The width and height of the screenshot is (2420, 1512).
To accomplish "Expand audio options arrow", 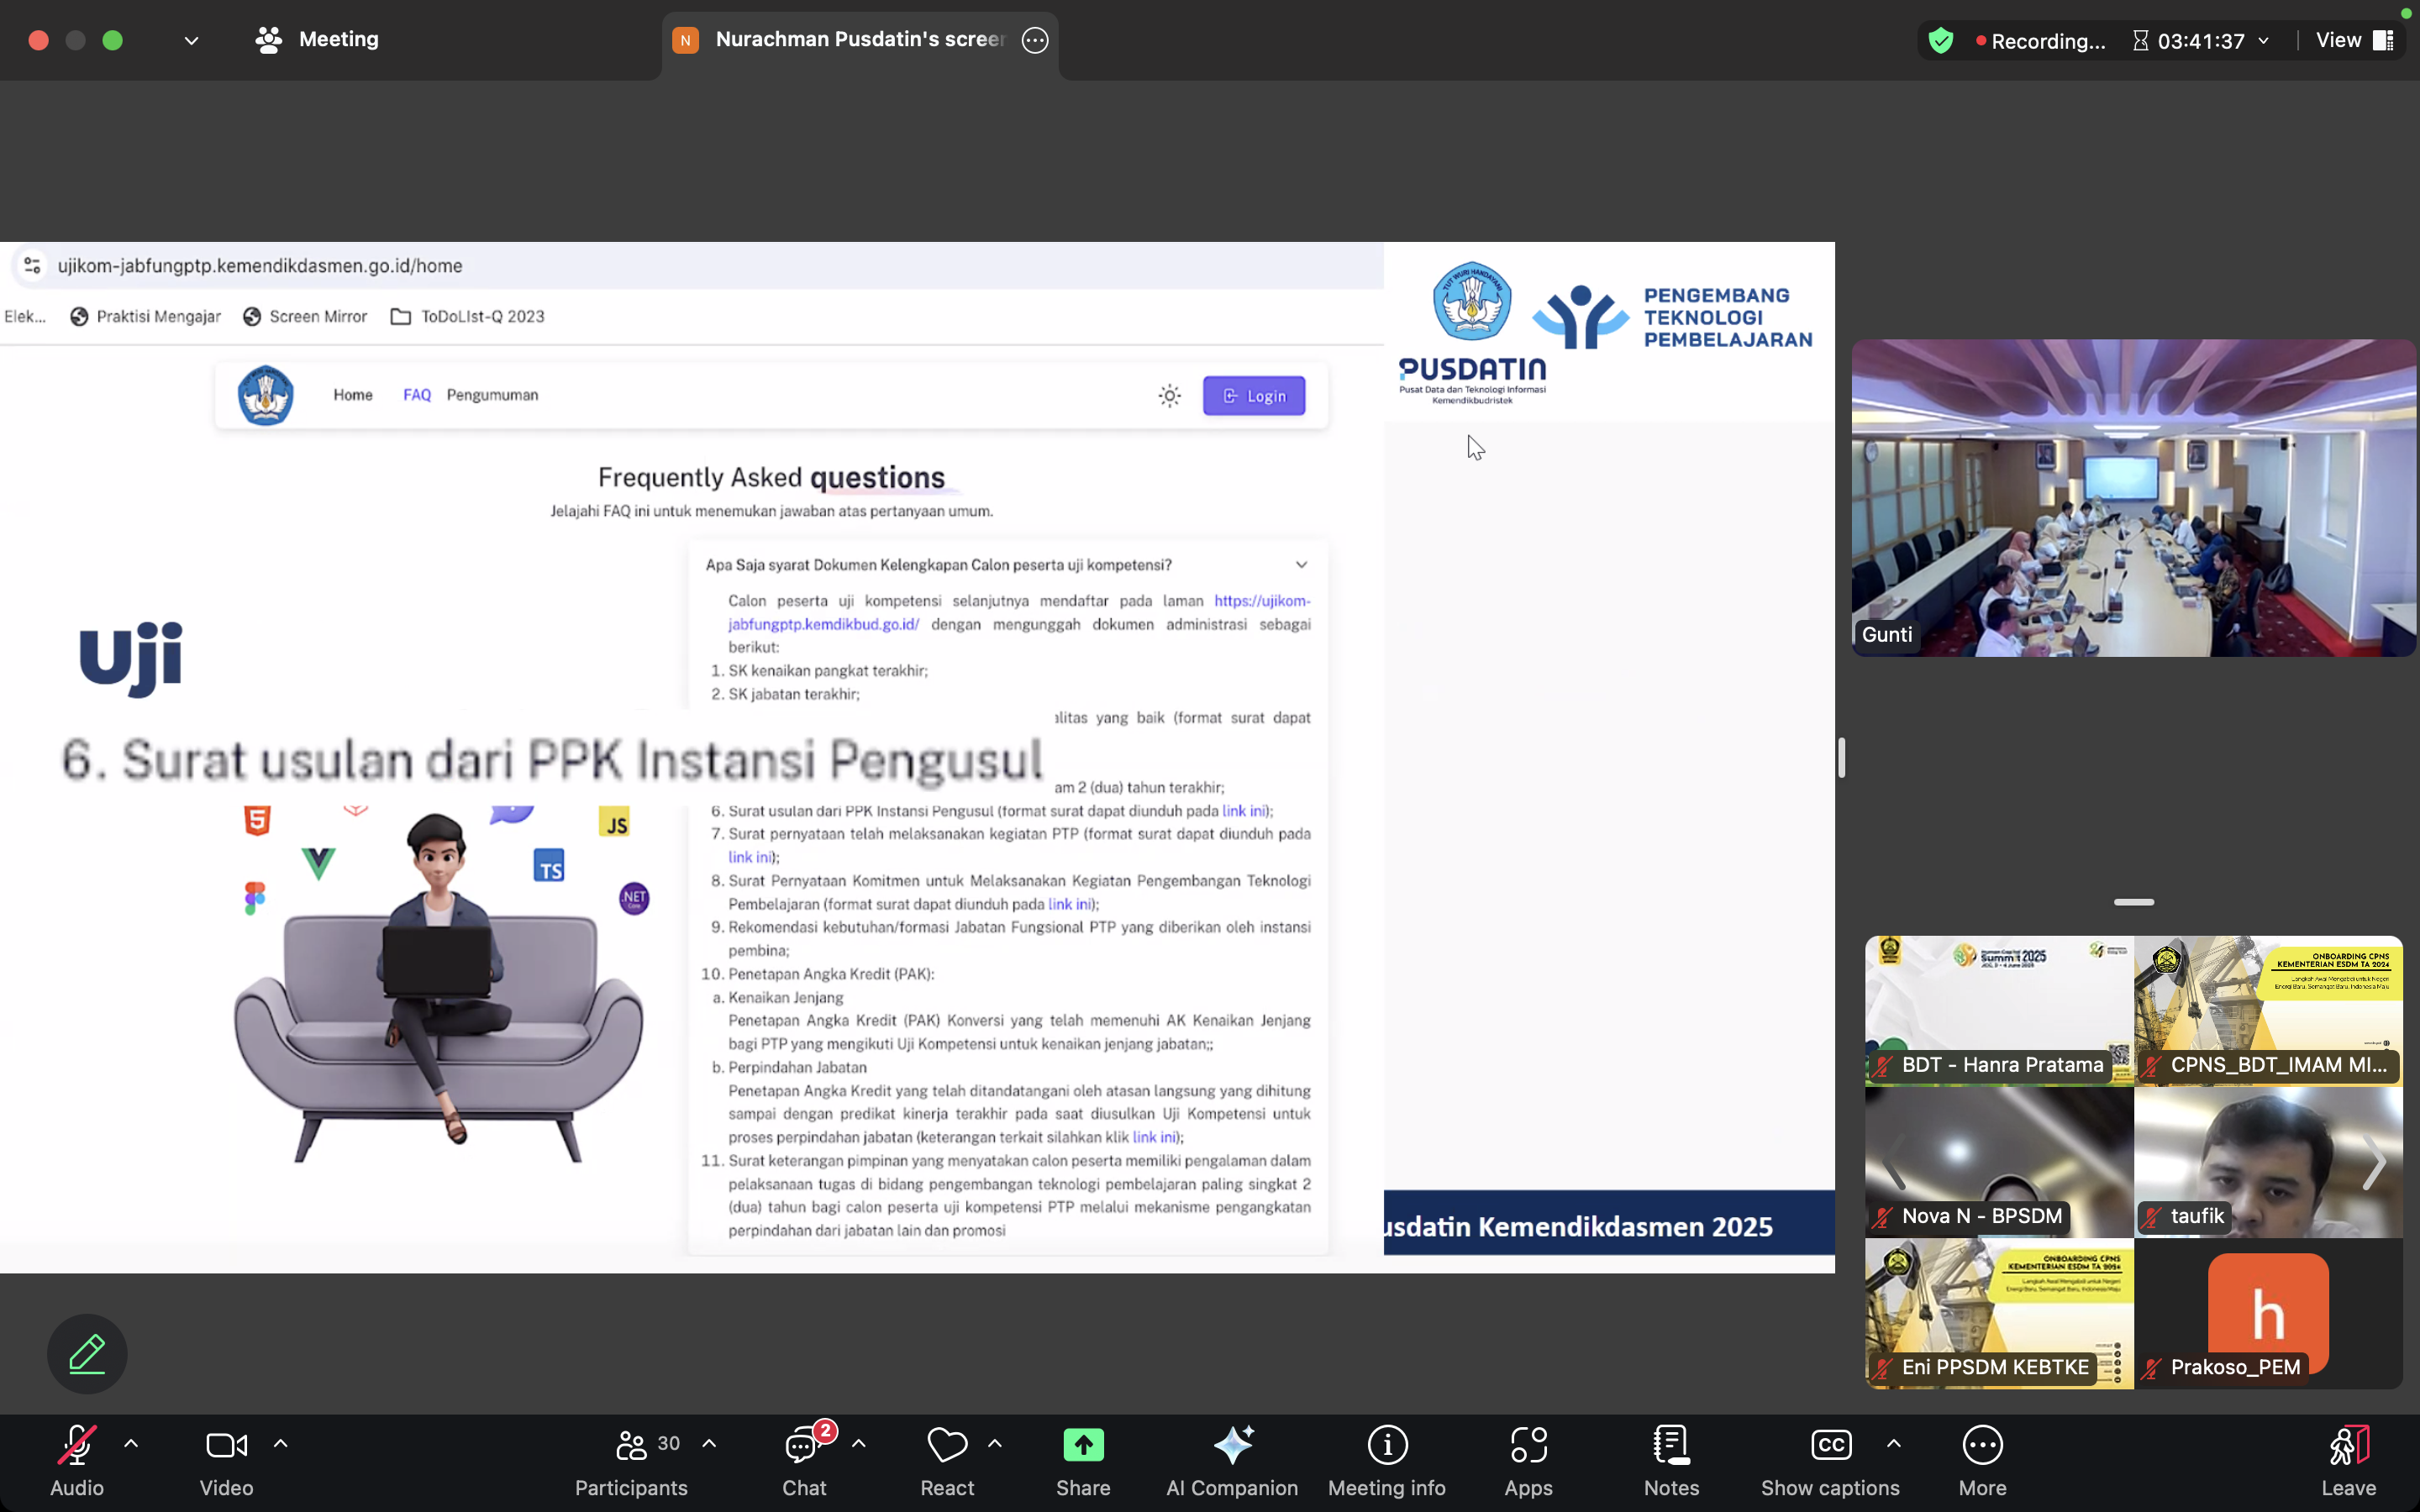I will point(131,1444).
